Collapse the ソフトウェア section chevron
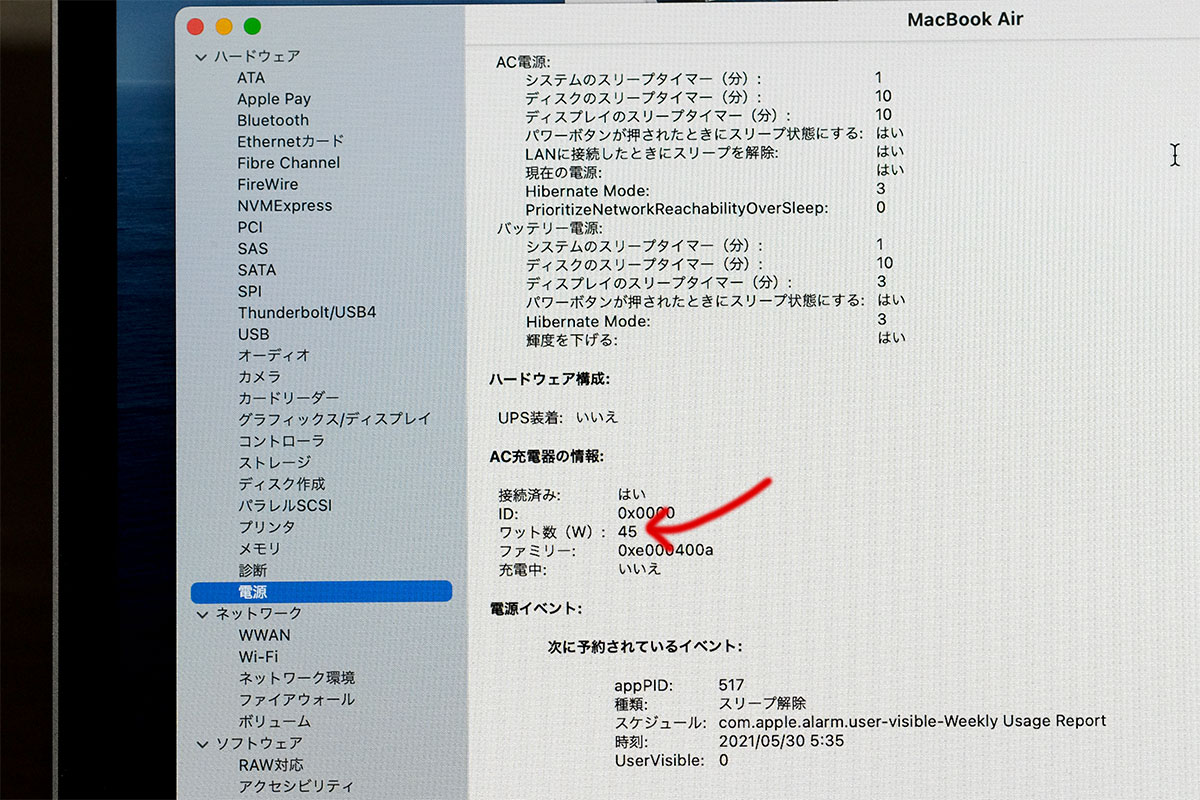This screenshot has height=800, width=1200. pos(202,744)
